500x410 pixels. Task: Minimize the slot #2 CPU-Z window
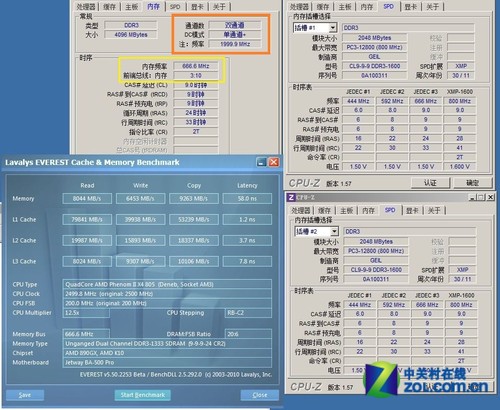pyautogui.click(x=472, y=197)
